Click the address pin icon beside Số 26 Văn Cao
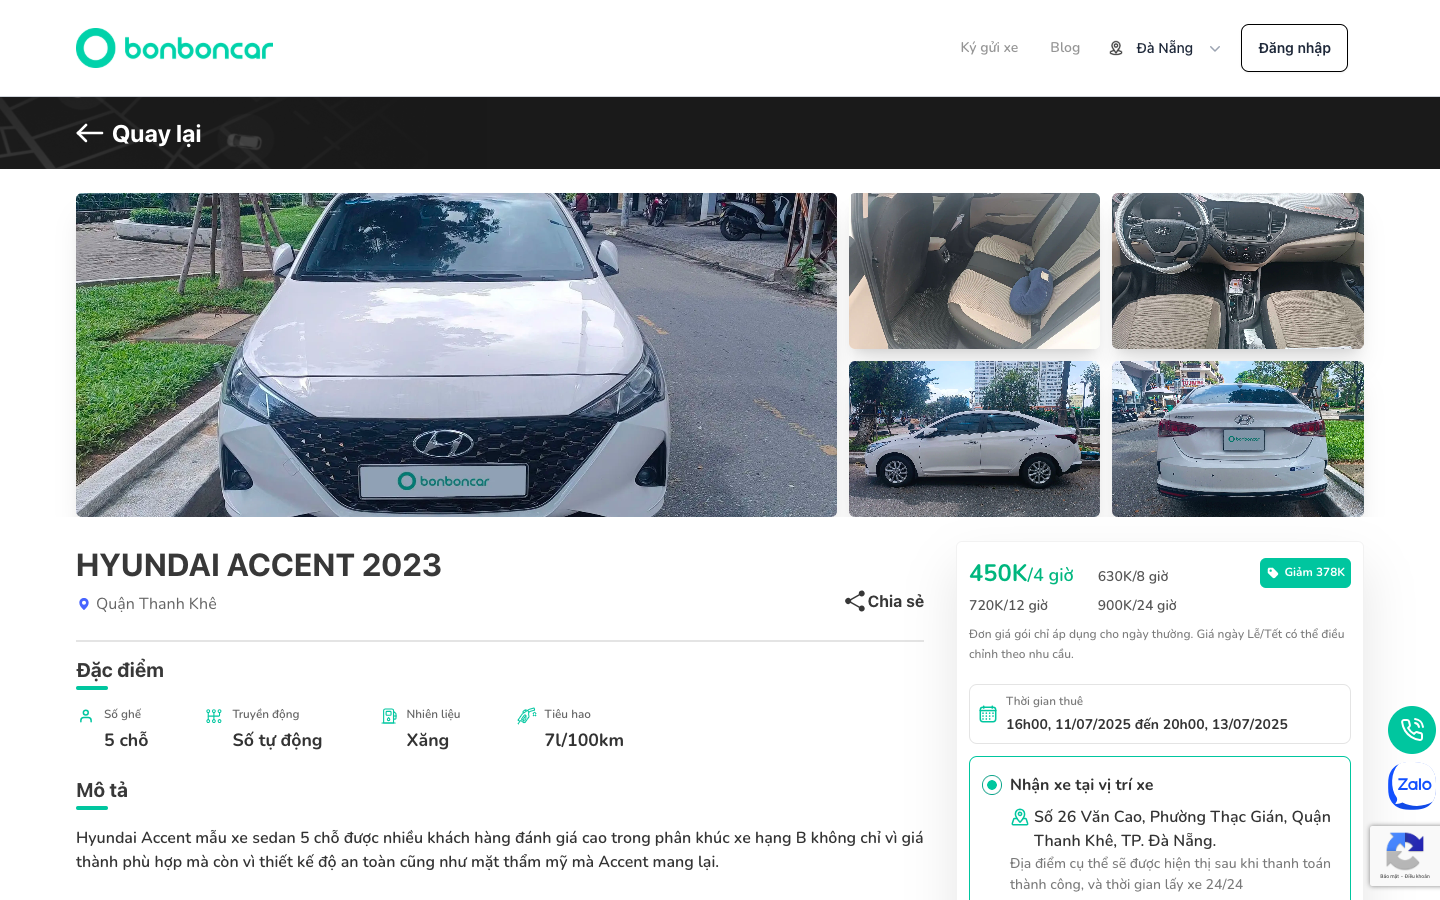Viewport: 1440px width, 900px height. click(1020, 817)
